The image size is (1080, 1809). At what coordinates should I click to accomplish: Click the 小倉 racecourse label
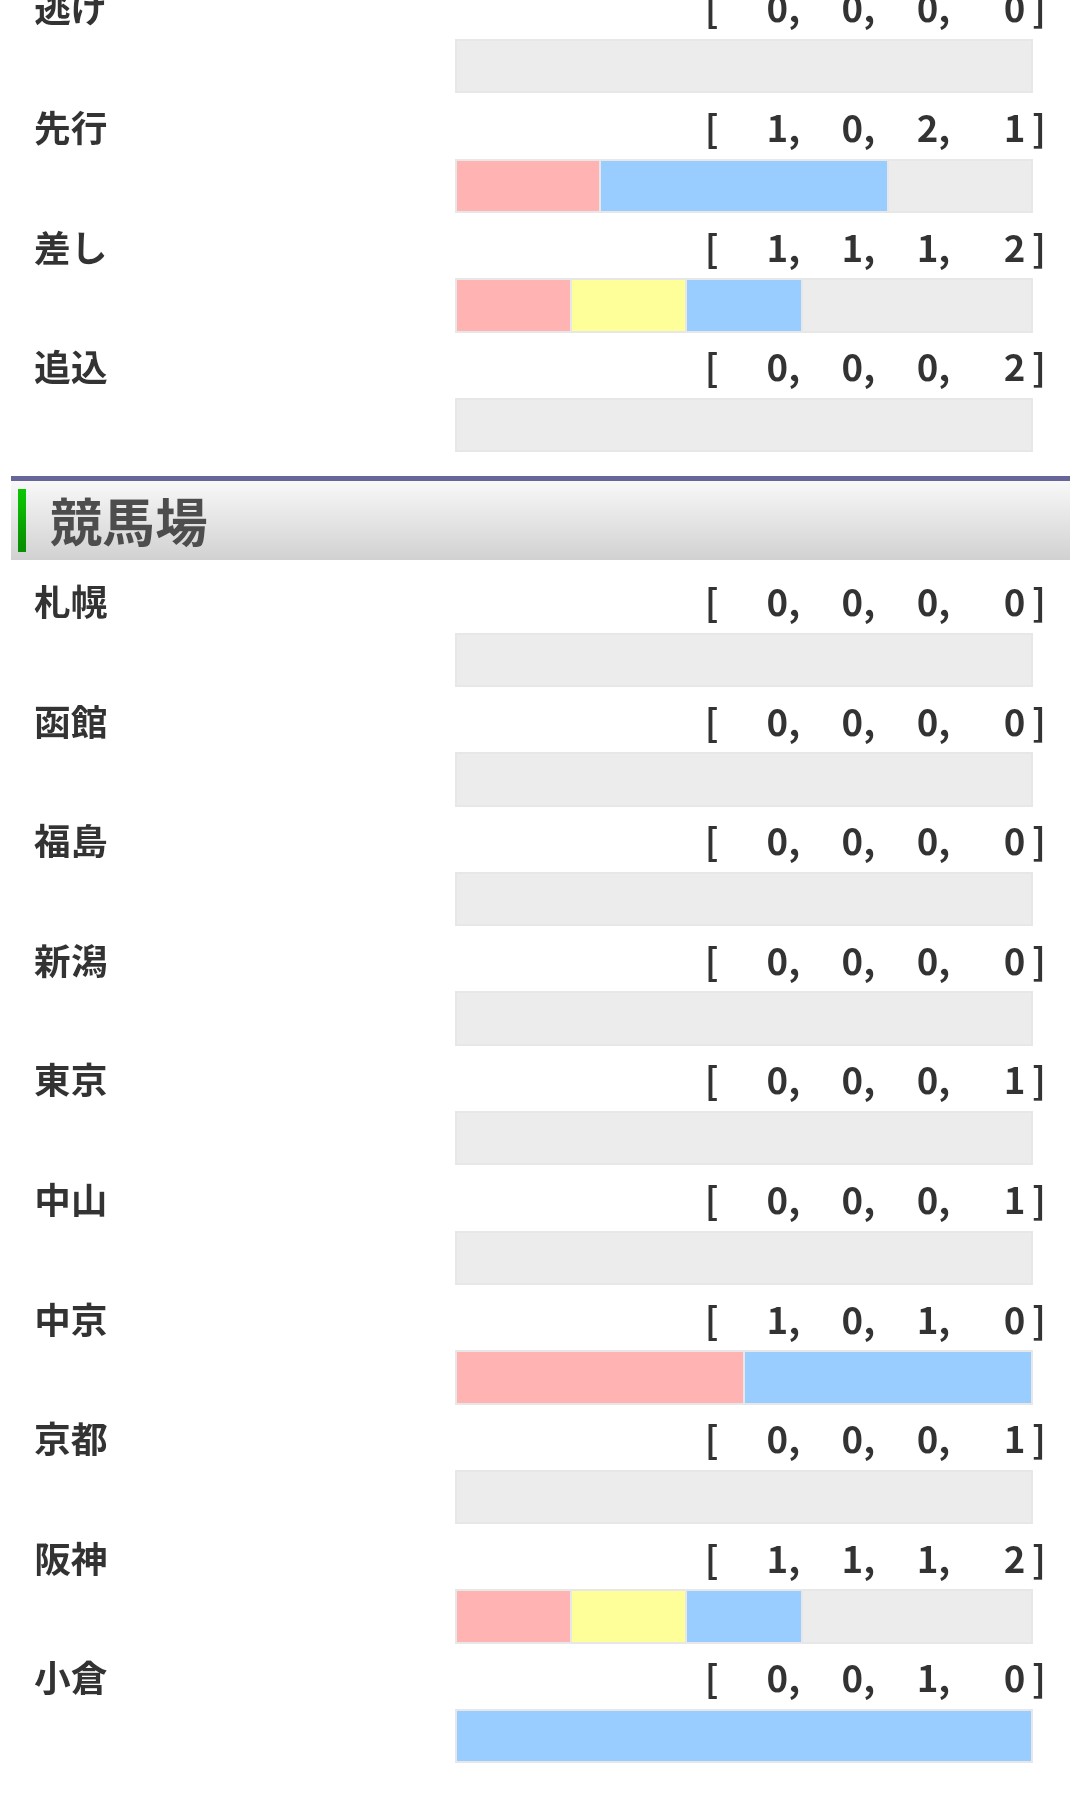tap(70, 1679)
